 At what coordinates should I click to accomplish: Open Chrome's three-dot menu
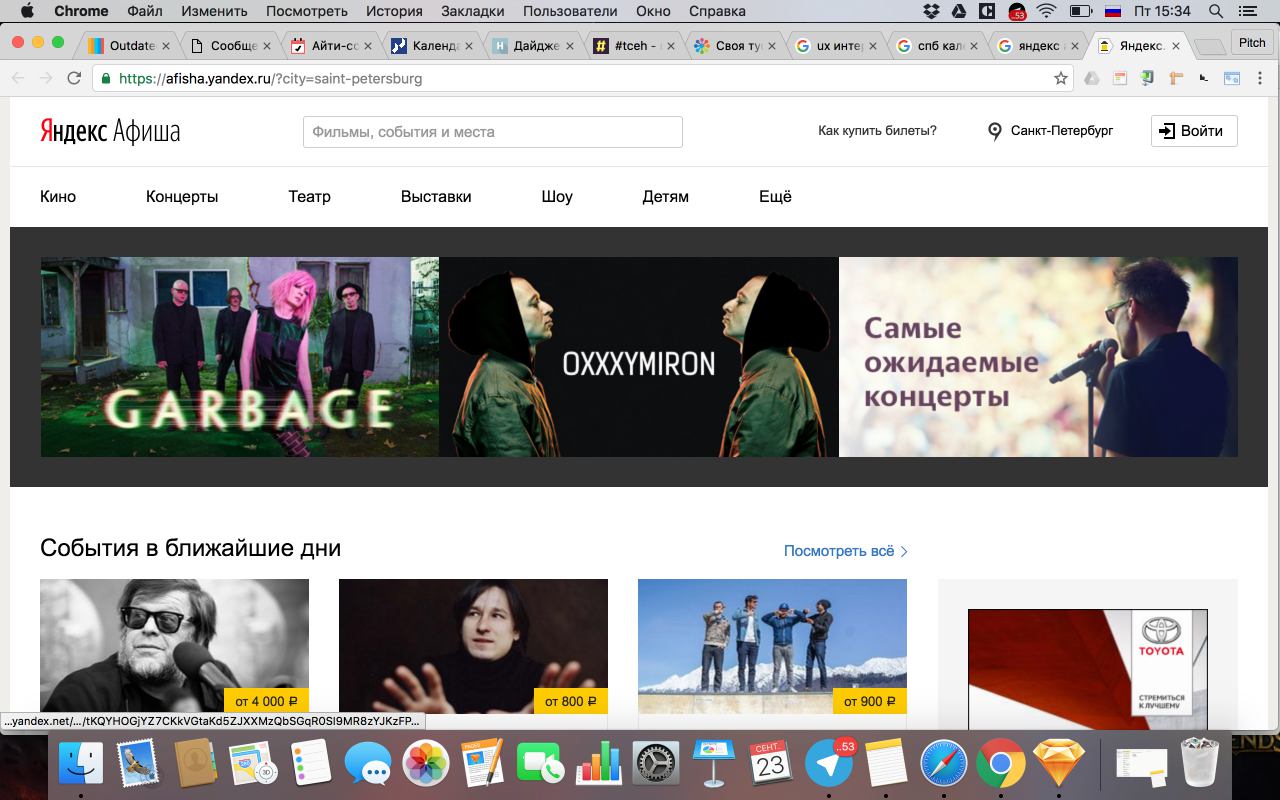tap(1260, 78)
